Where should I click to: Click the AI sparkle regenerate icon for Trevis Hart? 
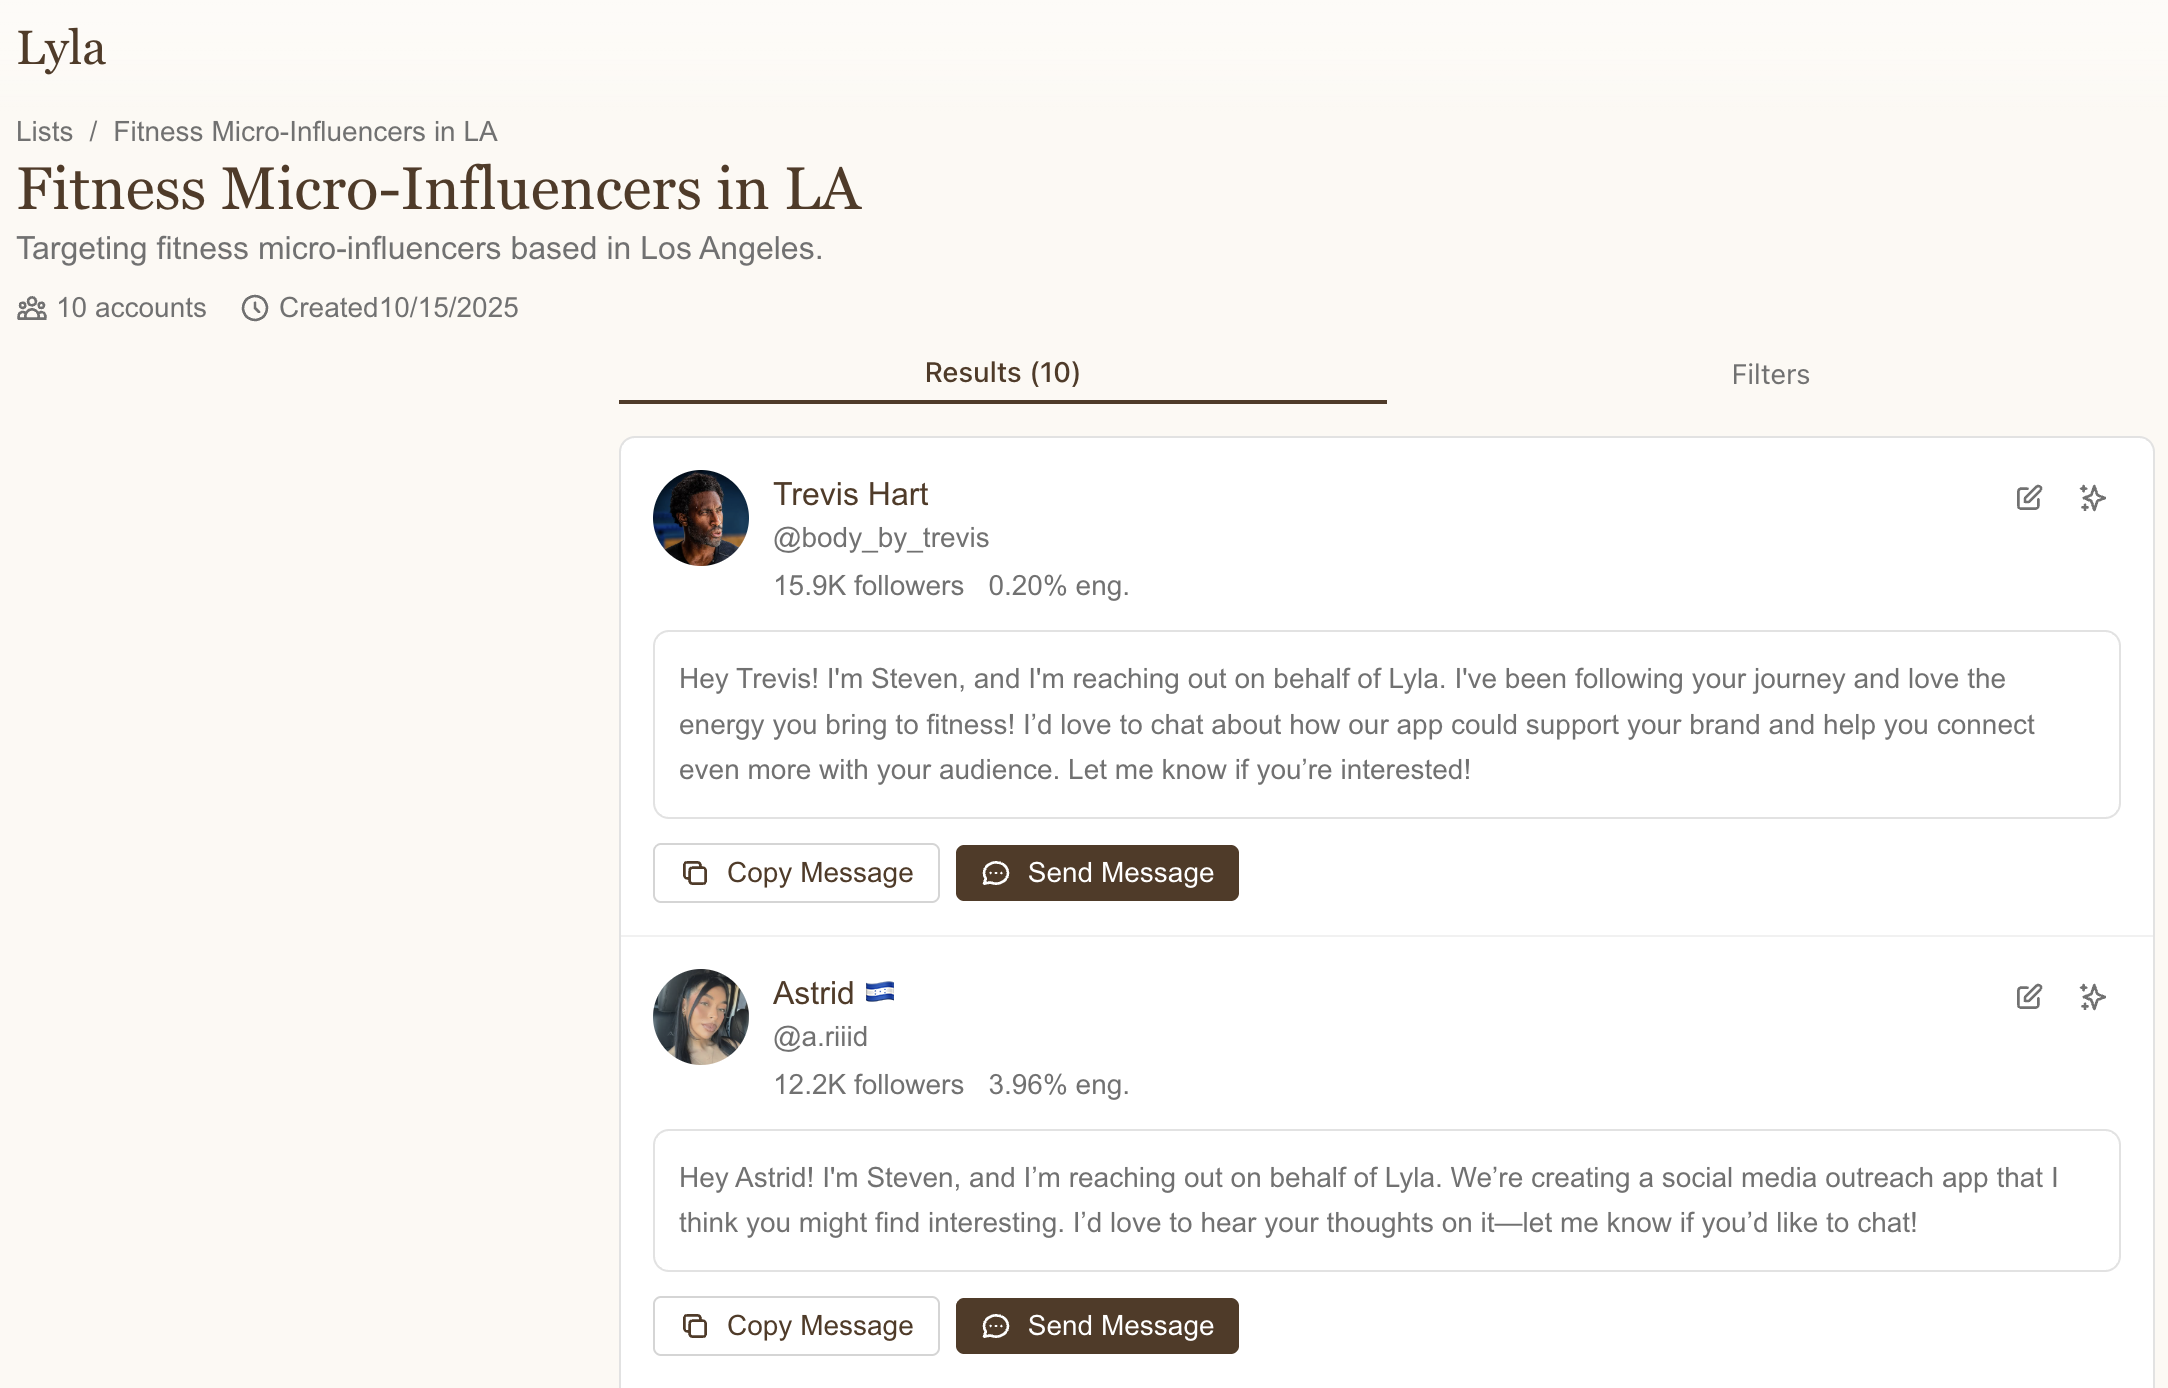(x=2092, y=498)
